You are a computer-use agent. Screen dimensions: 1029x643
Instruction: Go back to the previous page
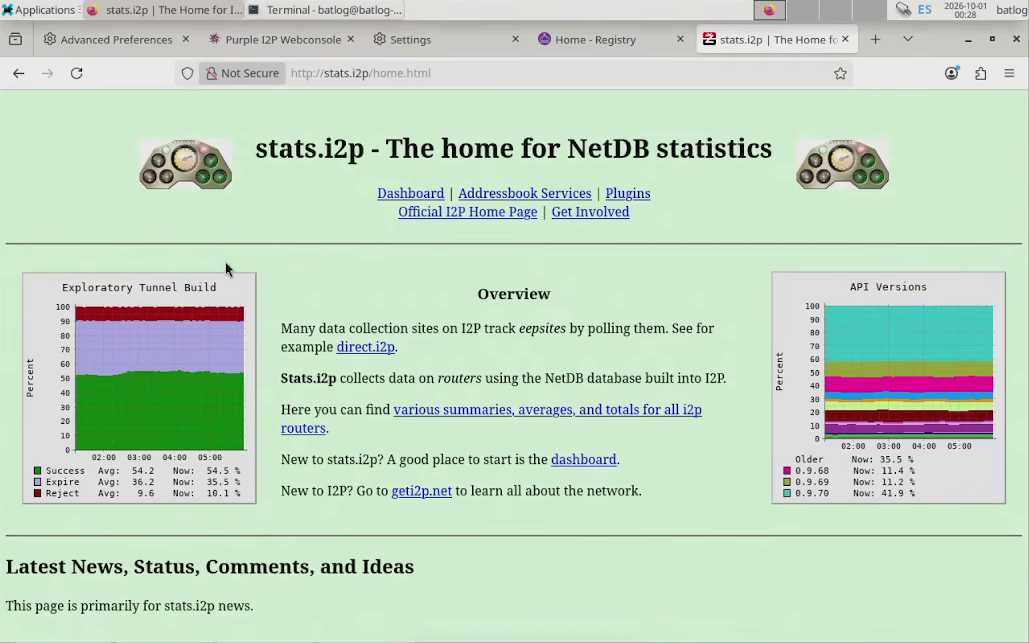[18, 73]
